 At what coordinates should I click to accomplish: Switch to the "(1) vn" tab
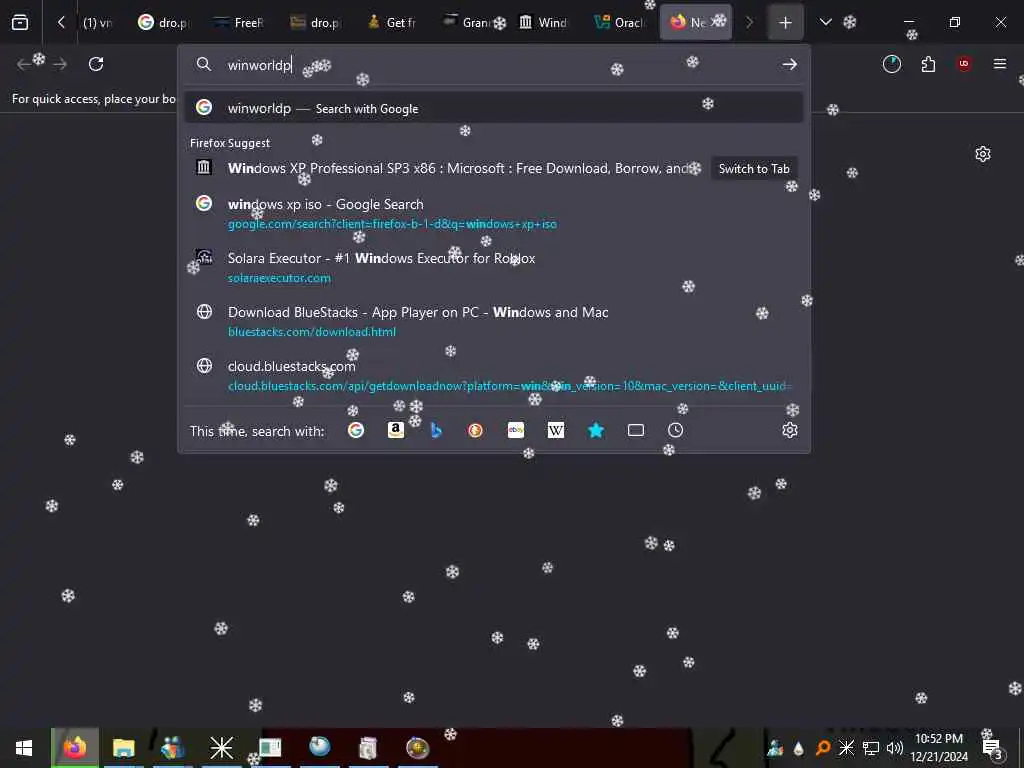(97, 22)
